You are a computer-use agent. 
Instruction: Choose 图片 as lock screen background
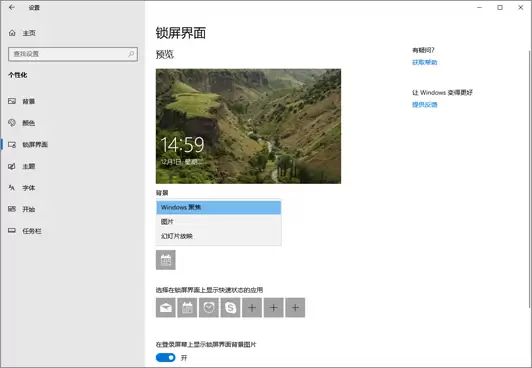pyautogui.click(x=218, y=221)
